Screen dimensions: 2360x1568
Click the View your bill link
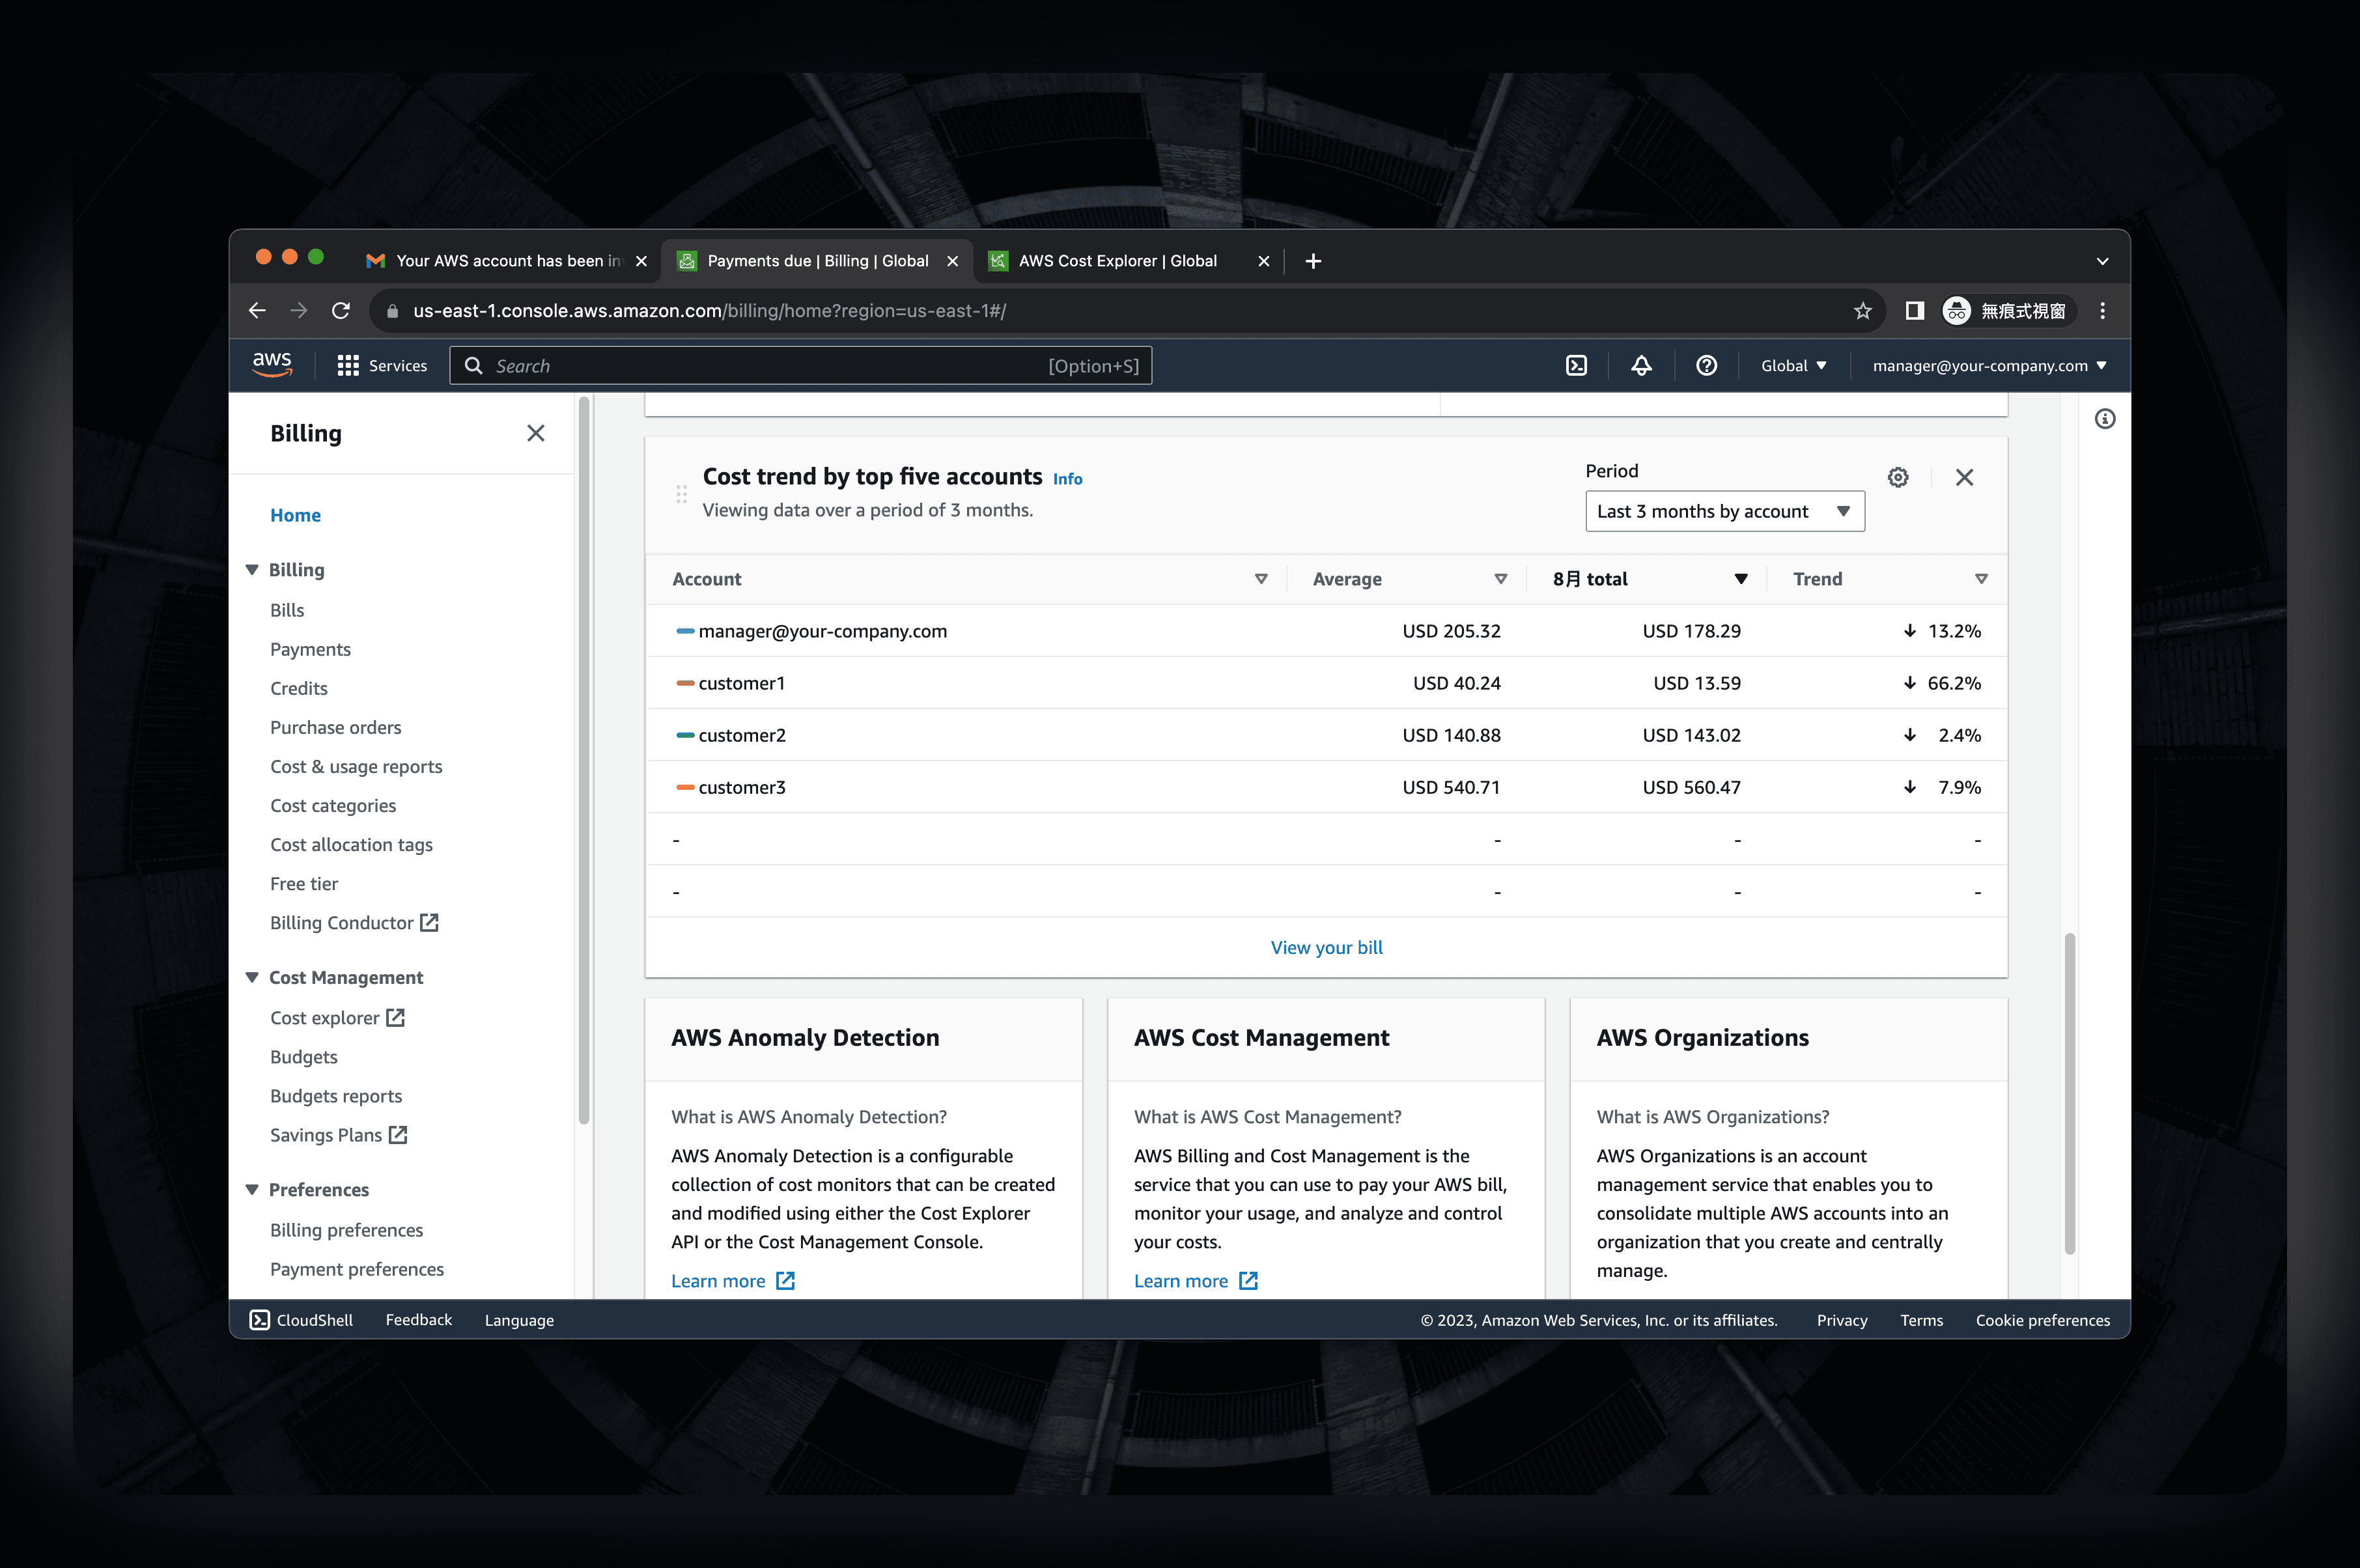(1326, 947)
